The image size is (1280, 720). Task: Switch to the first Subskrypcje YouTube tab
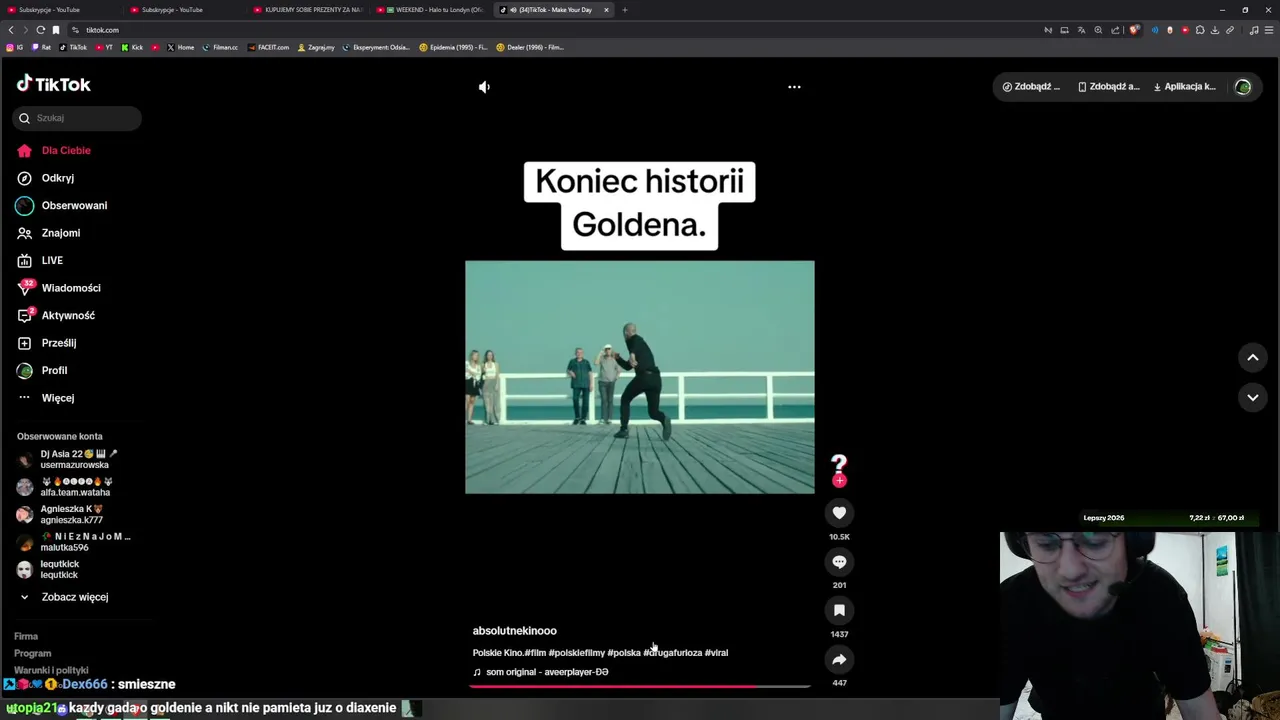click(60, 10)
